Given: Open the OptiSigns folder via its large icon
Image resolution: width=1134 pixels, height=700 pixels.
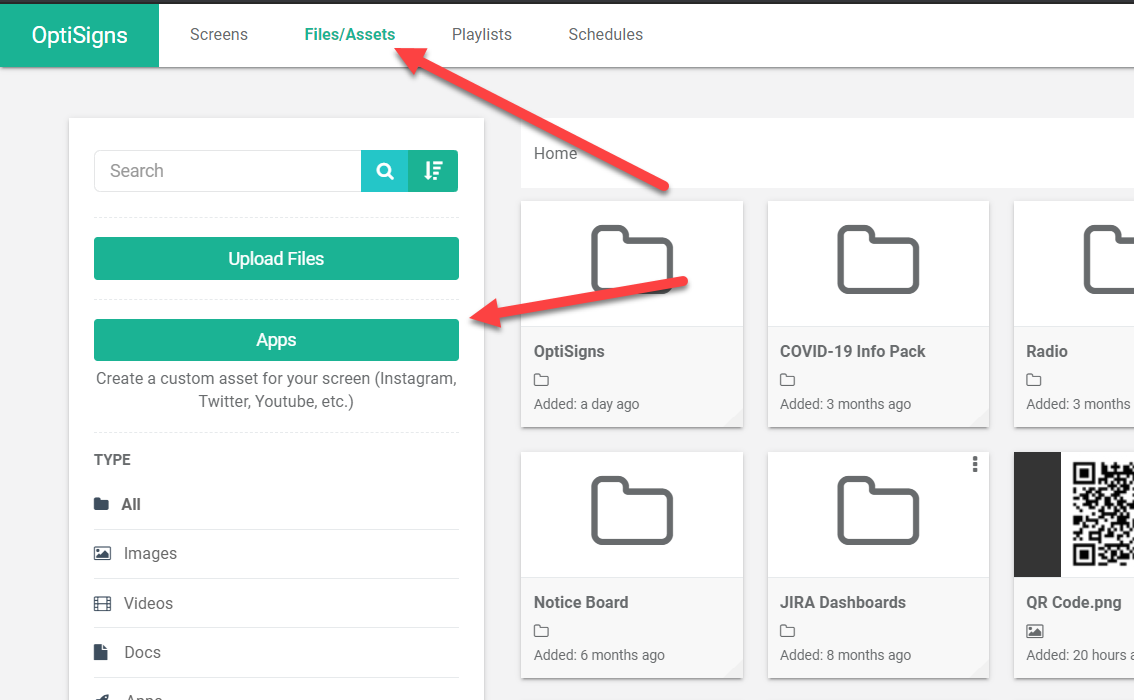Looking at the screenshot, I should pyautogui.click(x=632, y=260).
